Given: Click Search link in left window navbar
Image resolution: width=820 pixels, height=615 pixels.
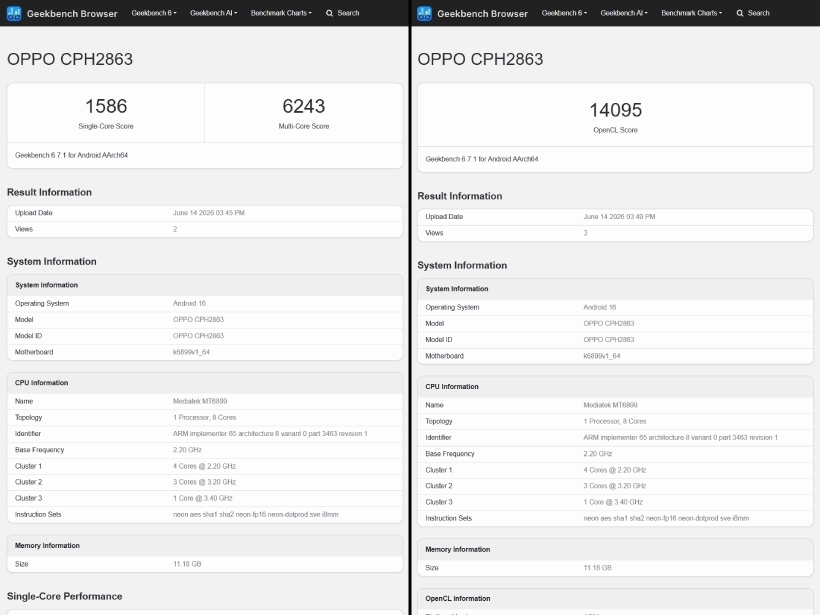Looking at the screenshot, I should point(348,13).
